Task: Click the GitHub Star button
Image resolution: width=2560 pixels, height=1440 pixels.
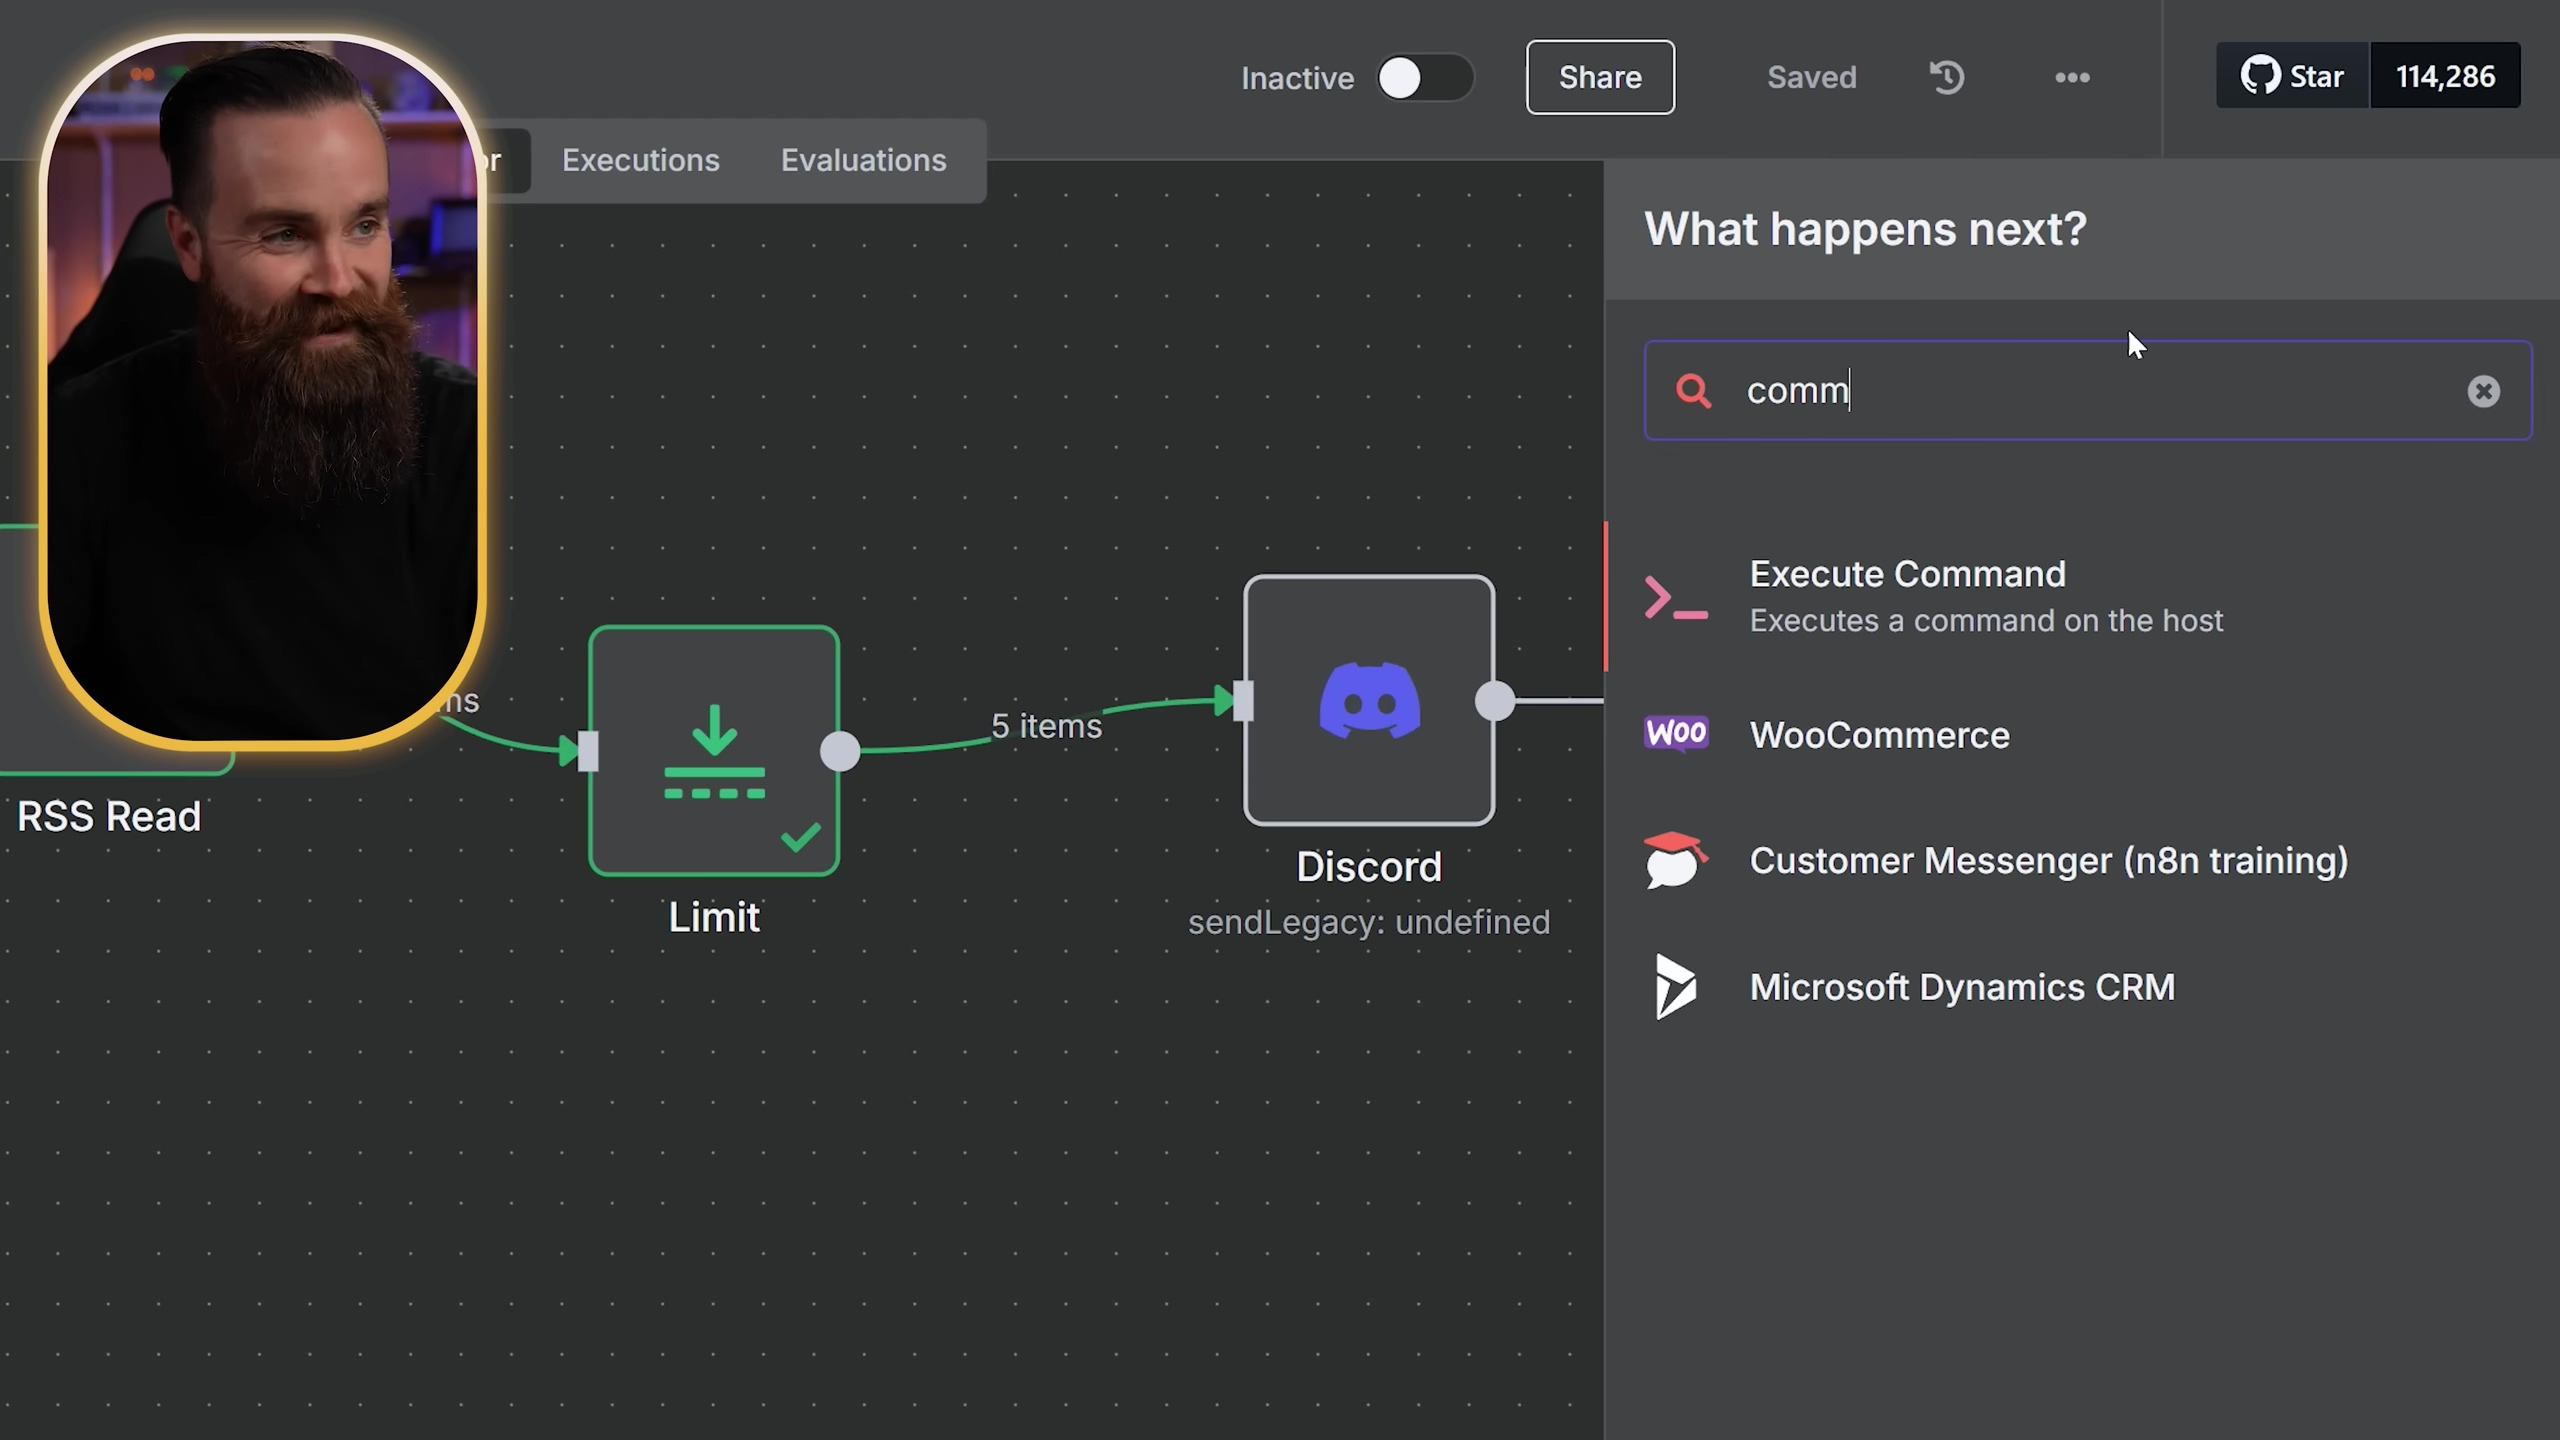Action: coord(2292,76)
